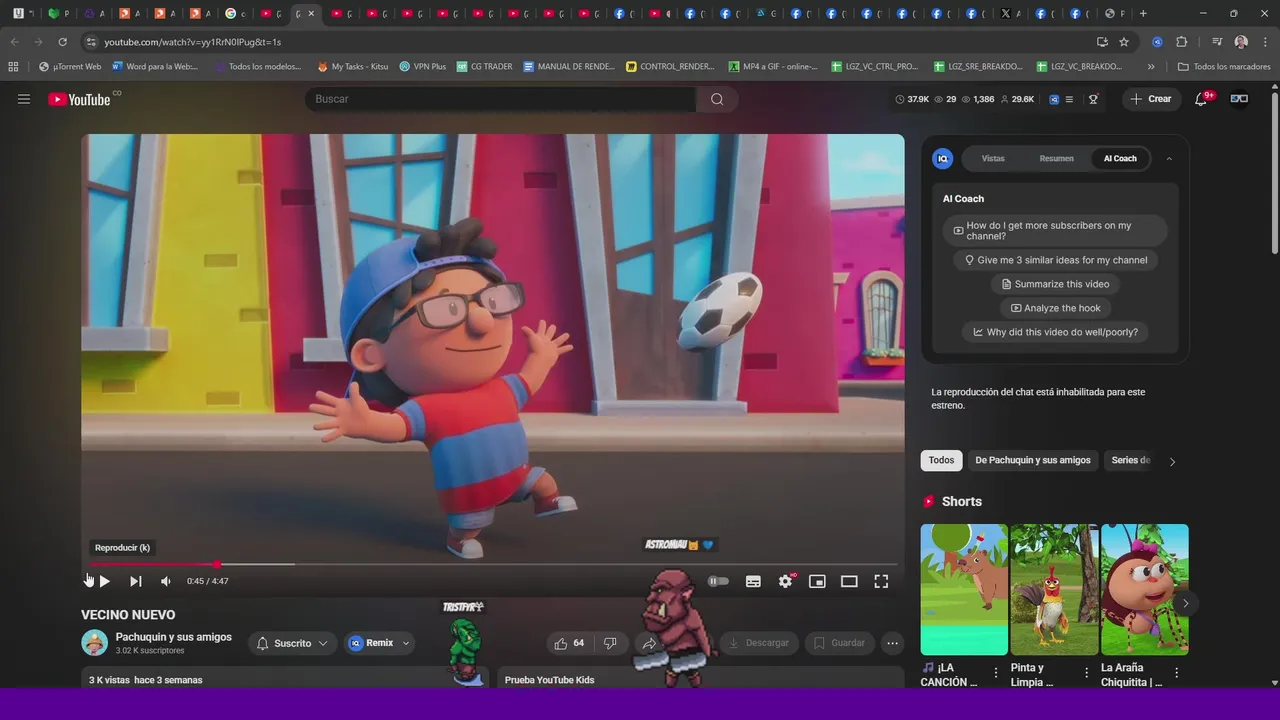Open the Pinta y Limpia short thumbnail
Image resolution: width=1280 pixels, height=720 pixels.
[1054, 589]
